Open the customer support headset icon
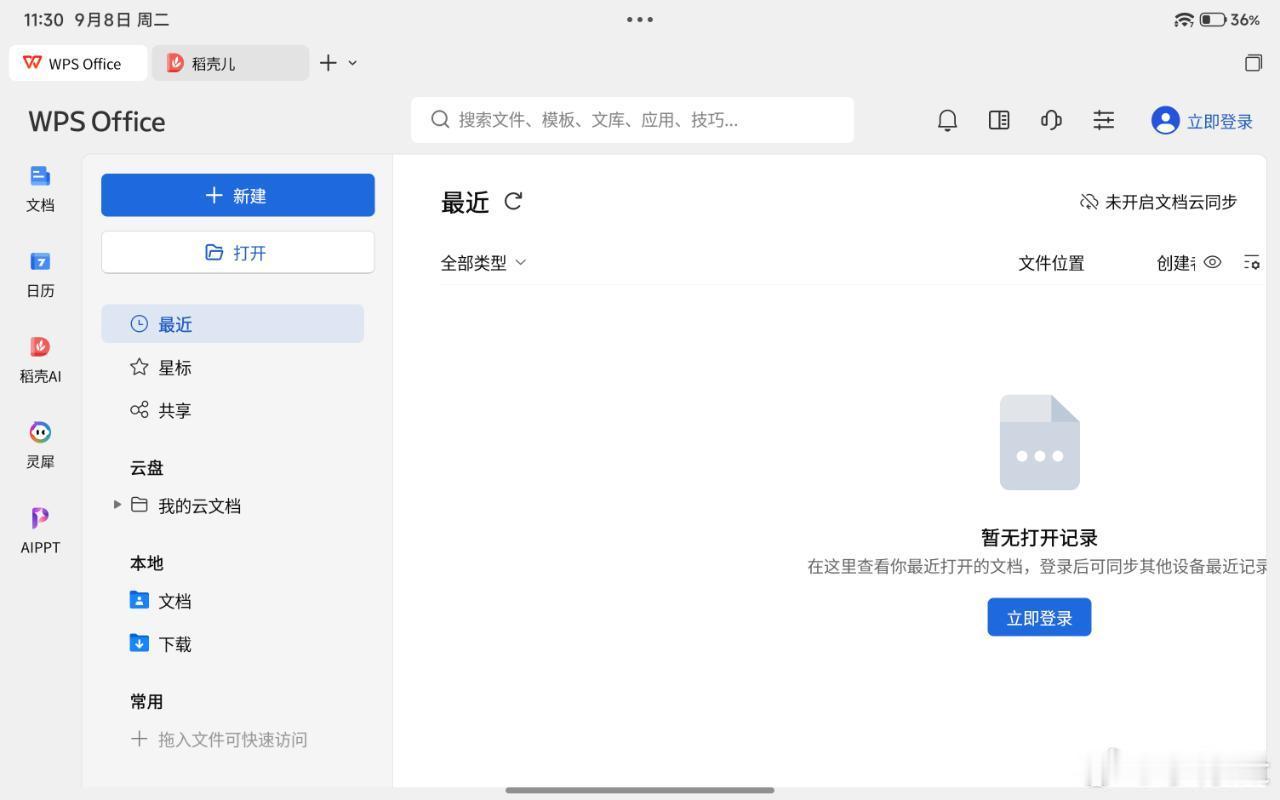Viewport: 1280px width, 800px height. coord(1051,120)
